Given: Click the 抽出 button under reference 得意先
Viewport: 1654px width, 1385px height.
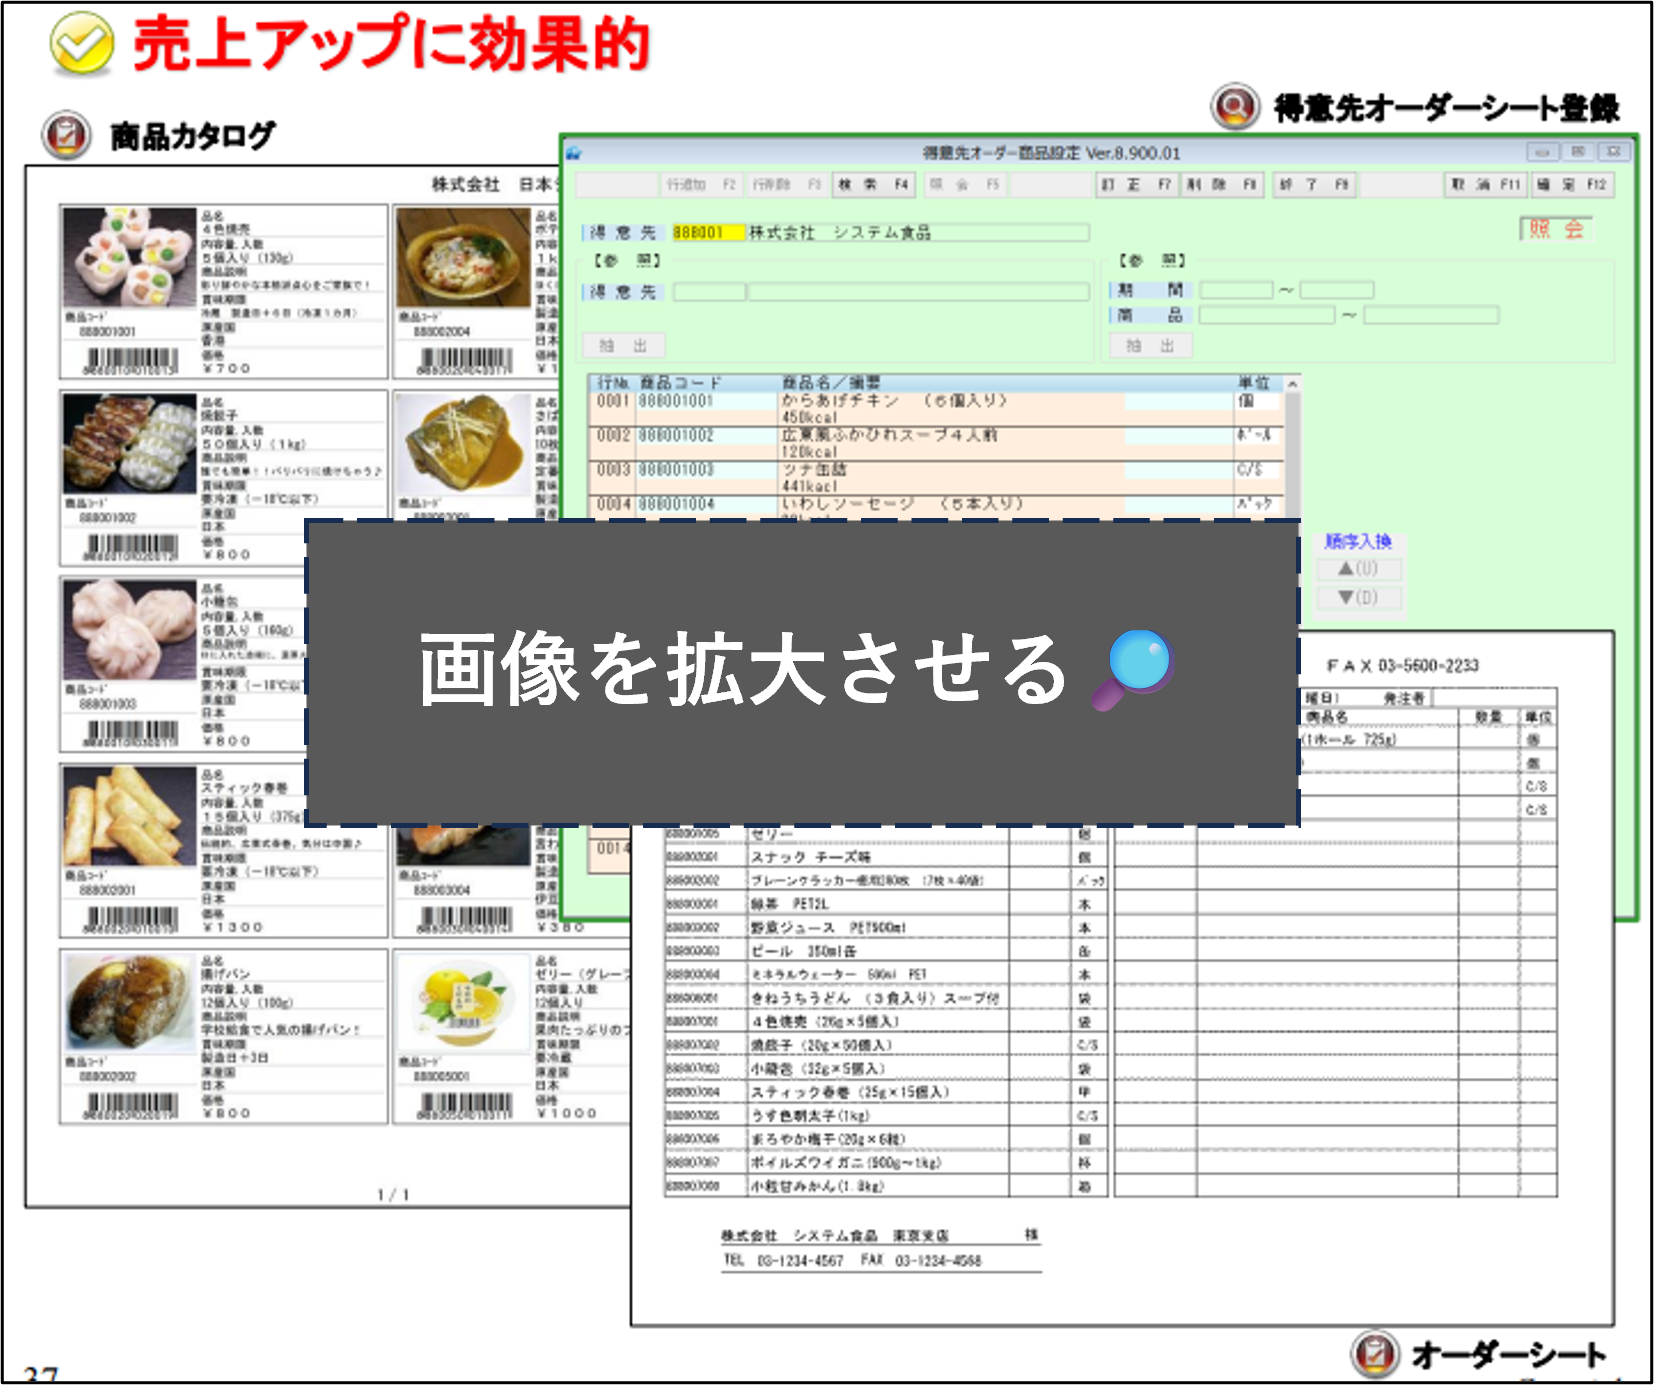Looking at the screenshot, I should coord(624,346).
